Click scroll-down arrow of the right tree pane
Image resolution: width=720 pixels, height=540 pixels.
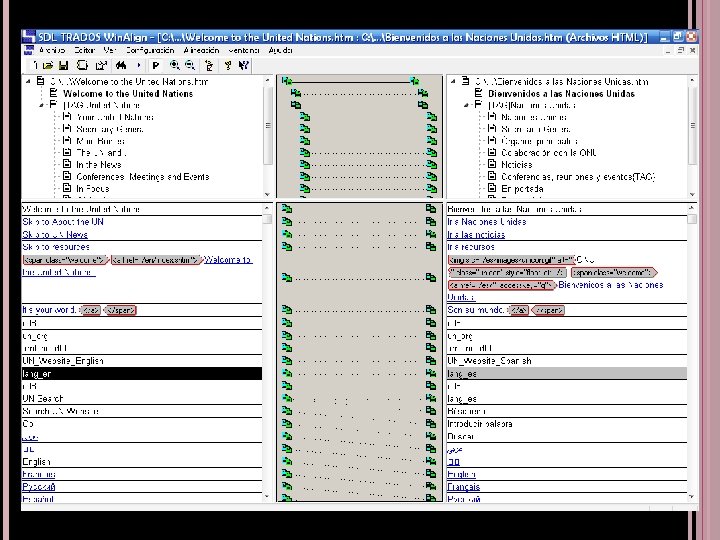coord(692,194)
